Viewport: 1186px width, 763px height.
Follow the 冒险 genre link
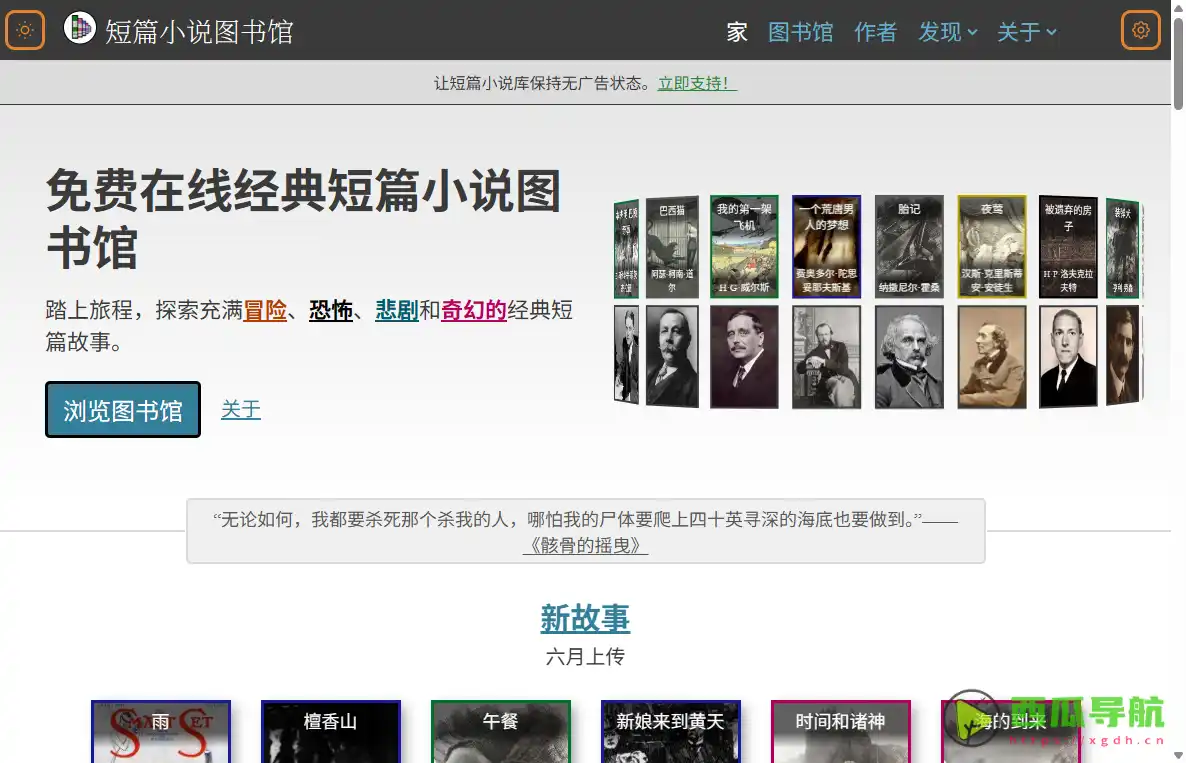[265, 310]
